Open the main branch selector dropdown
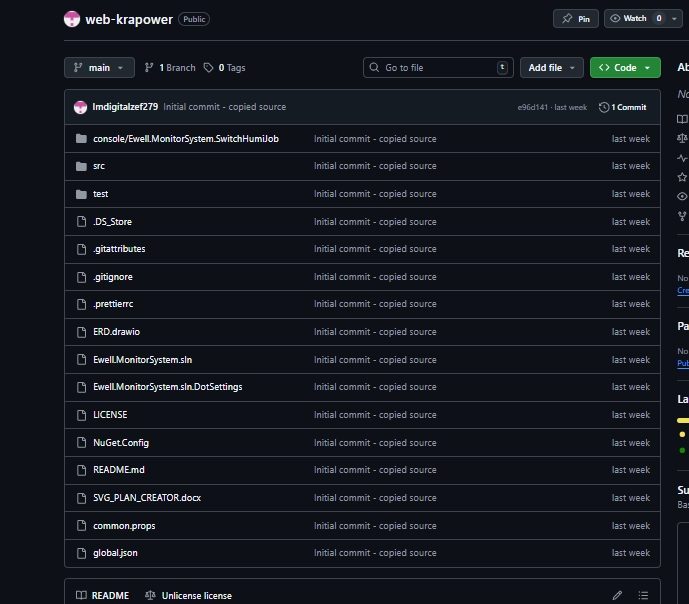The height and width of the screenshot is (604, 689). [99, 68]
